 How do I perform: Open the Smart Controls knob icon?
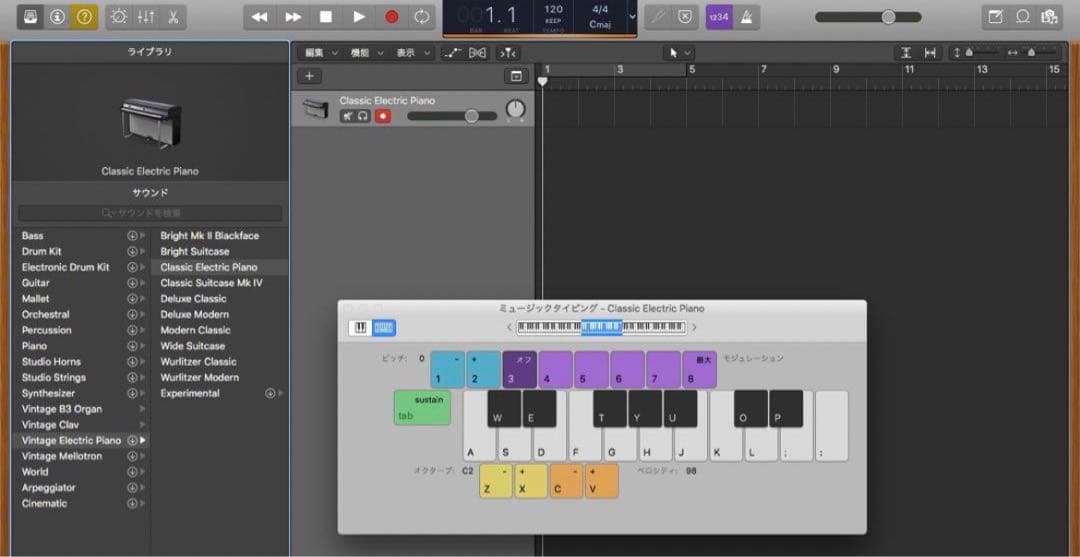click(x=119, y=17)
